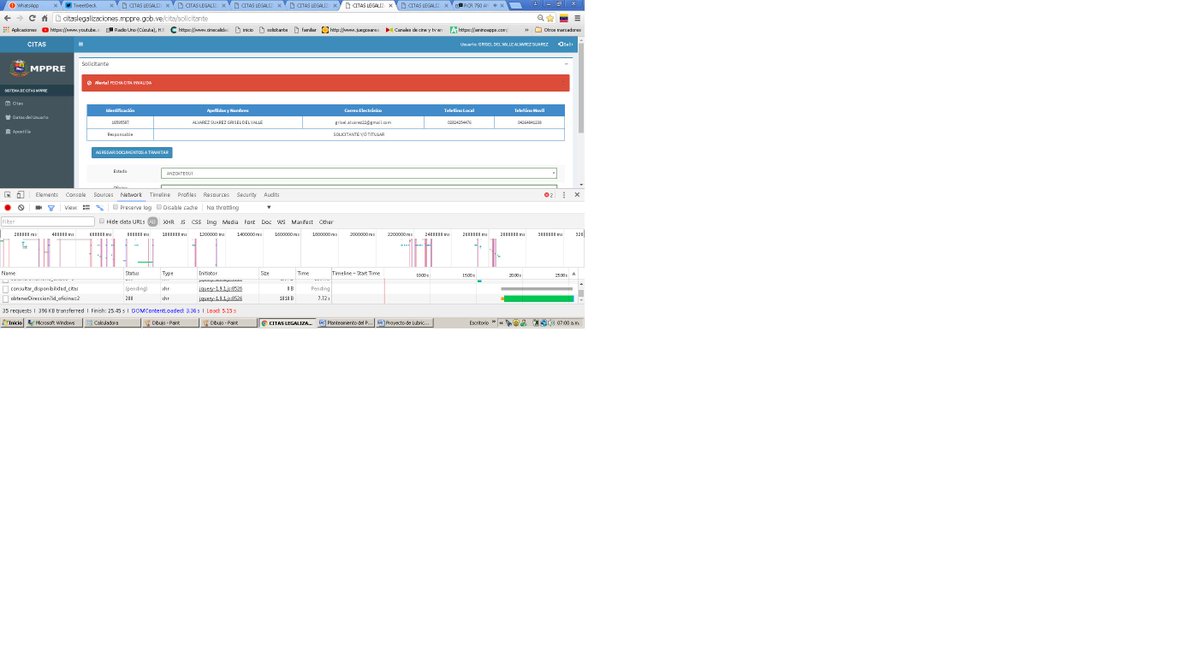Switch to the TweetDeck browser tab
This screenshot has width=1200, height=650.
[x=88, y=6]
